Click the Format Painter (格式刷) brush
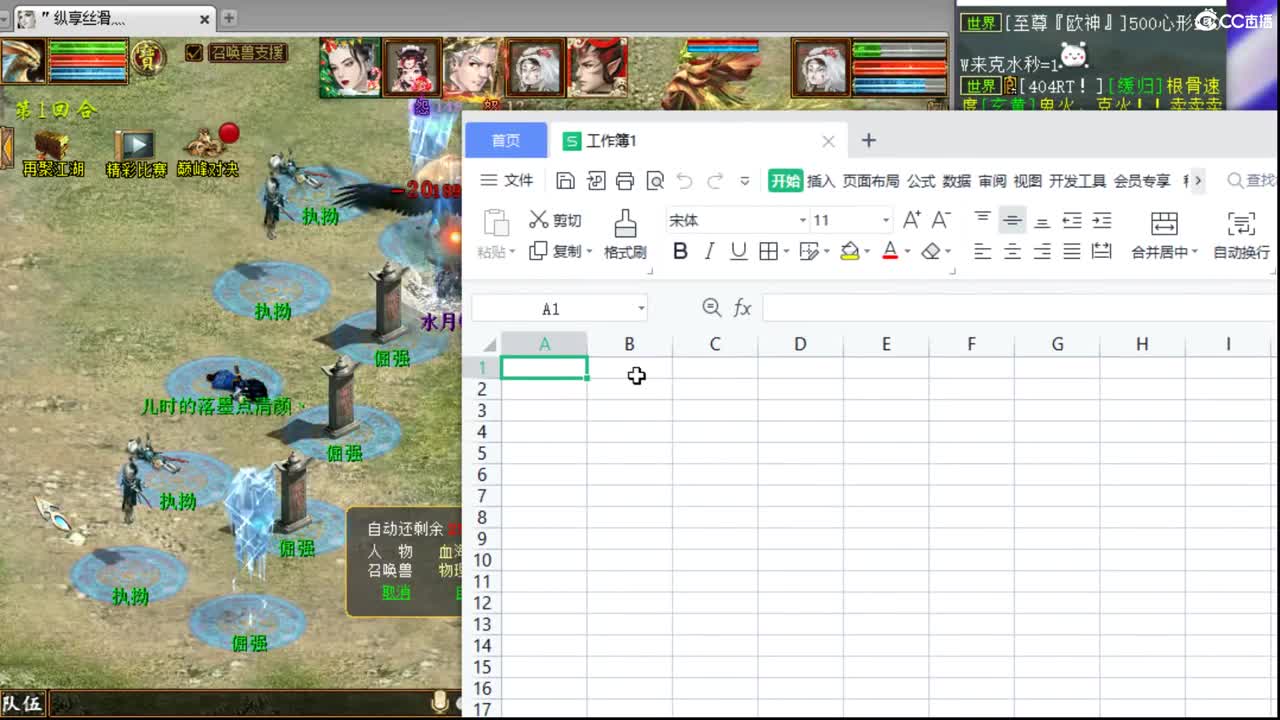This screenshot has height=720, width=1280. pyautogui.click(x=625, y=235)
